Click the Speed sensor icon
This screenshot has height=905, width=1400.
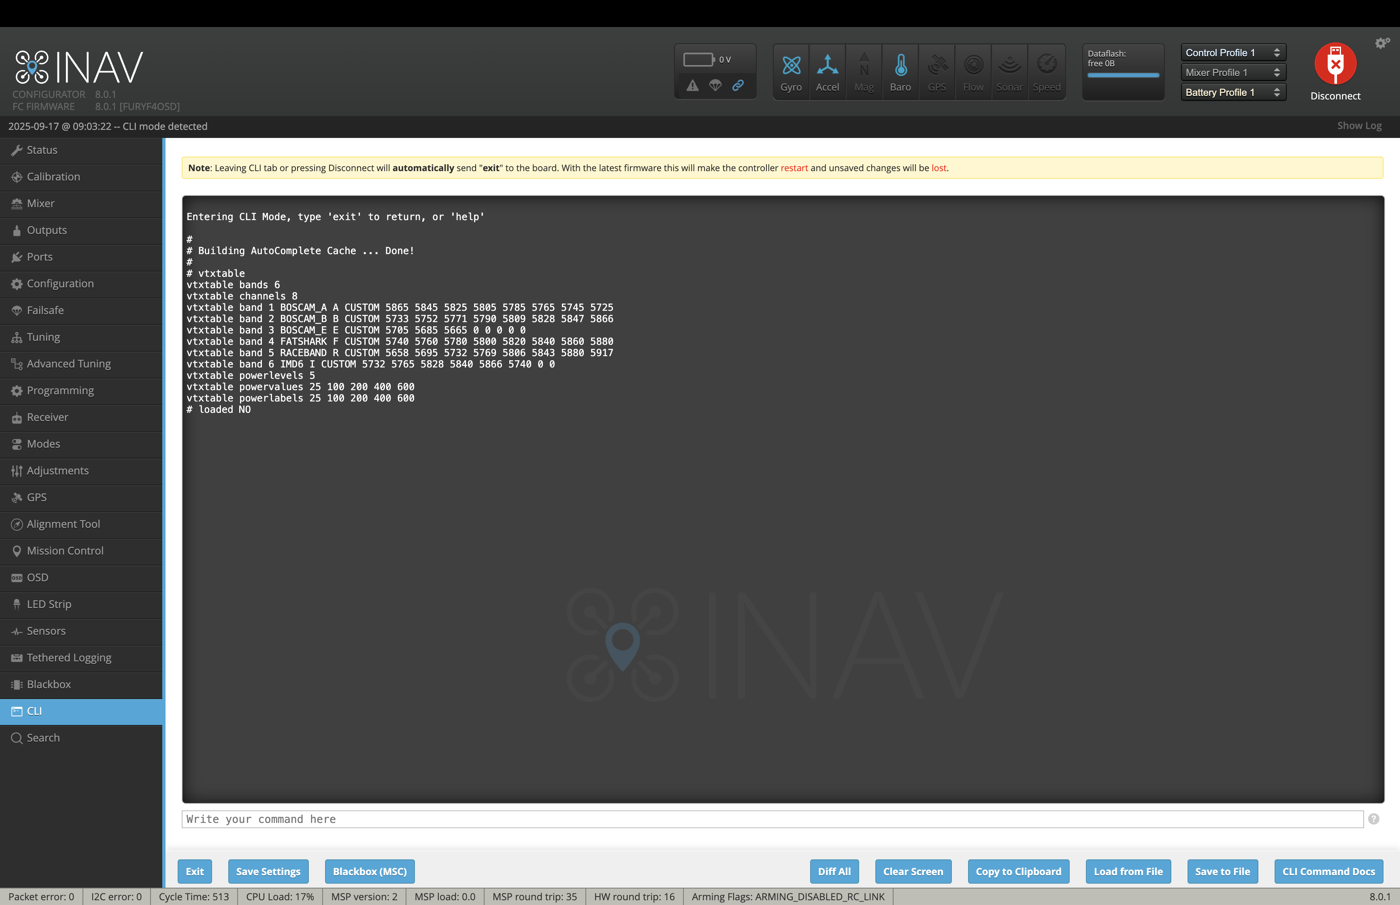pos(1047,72)
